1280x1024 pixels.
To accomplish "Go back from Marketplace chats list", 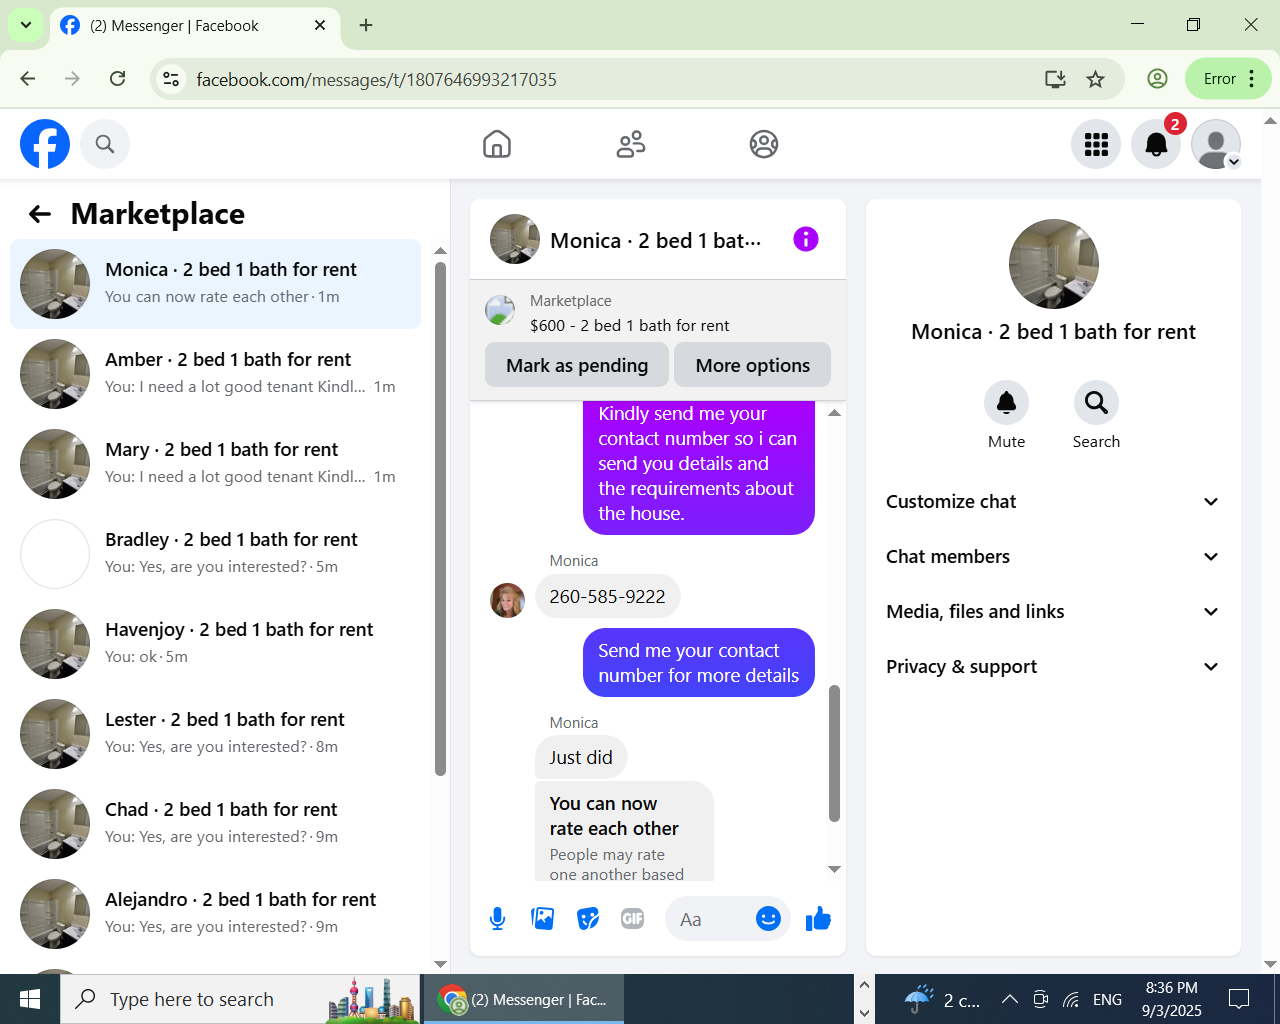I will (x=40, y=214).
